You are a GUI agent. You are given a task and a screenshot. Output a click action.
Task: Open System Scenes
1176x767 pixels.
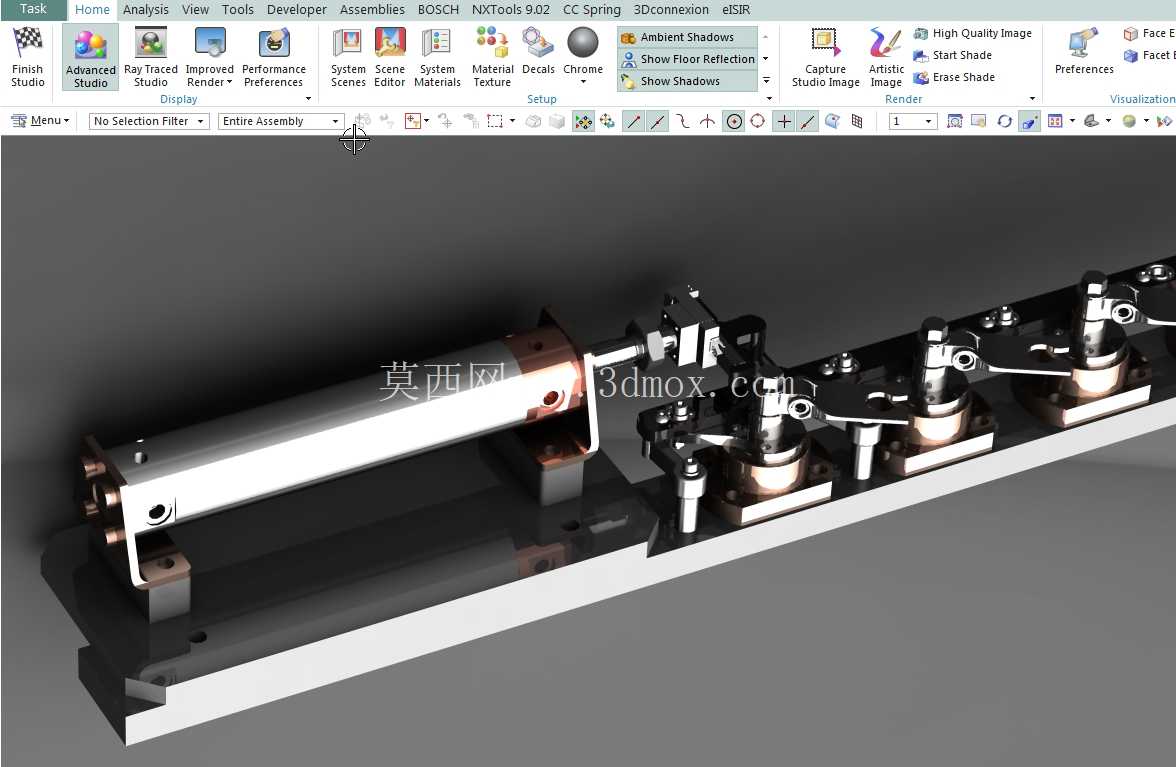(x=348, y=57)
